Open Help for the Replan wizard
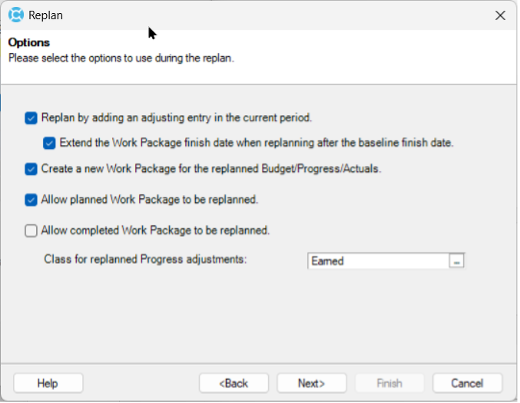Screen dimensions: 520x403 tap(48, 383)
